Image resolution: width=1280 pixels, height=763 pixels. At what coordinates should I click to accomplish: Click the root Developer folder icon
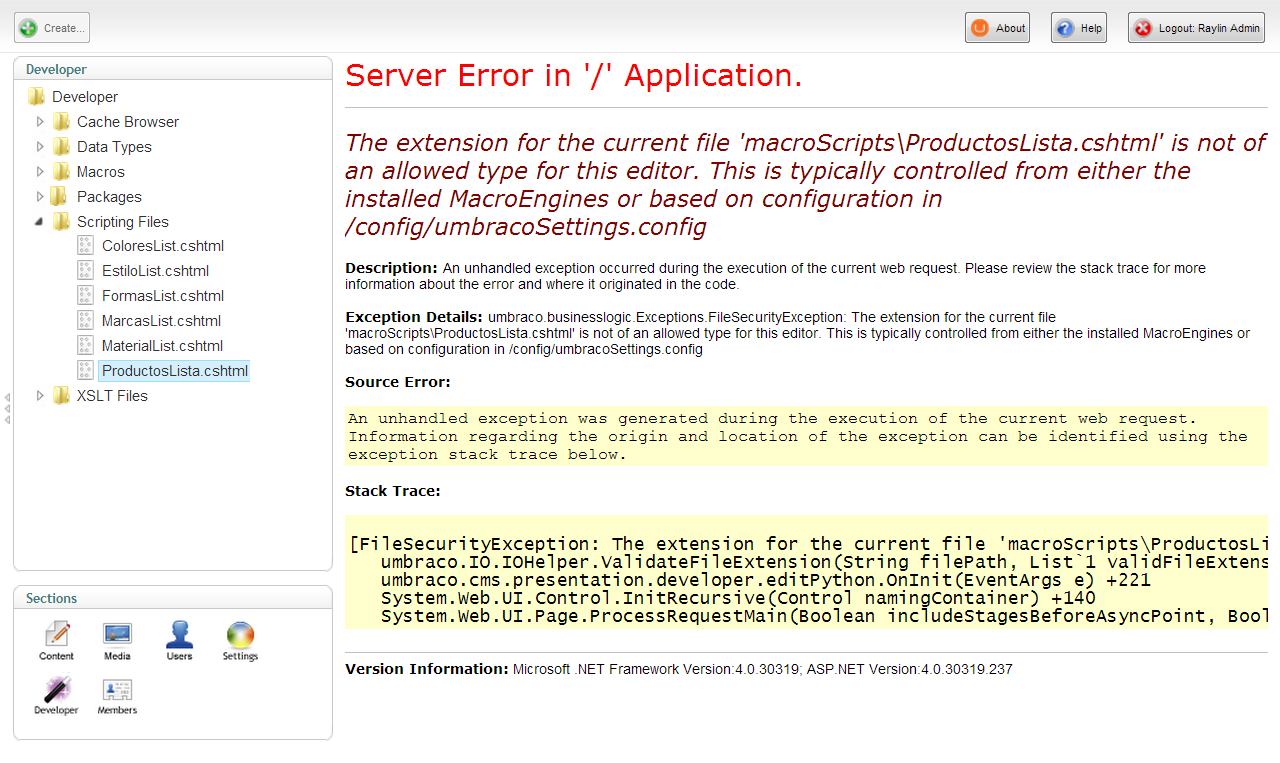pyautogui.click(x=37, y=96)
